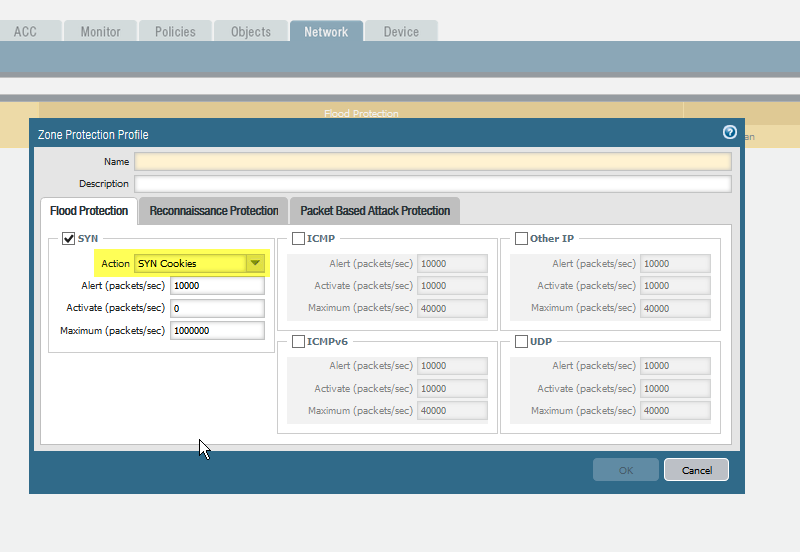
Task: Uncheck the SYN flood protection checkbox
Action: (x=68, y=239)
